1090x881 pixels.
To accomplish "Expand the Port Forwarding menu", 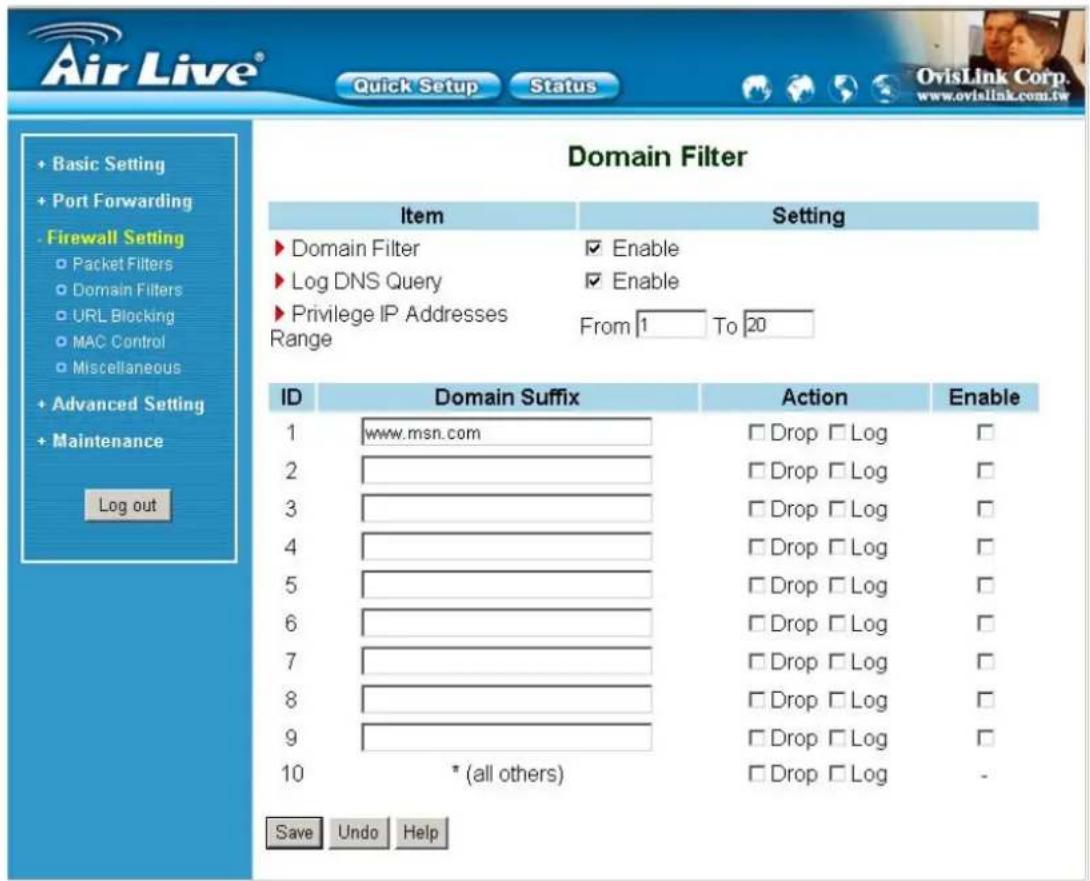I will pyautogui.click(x=122, y=201).
